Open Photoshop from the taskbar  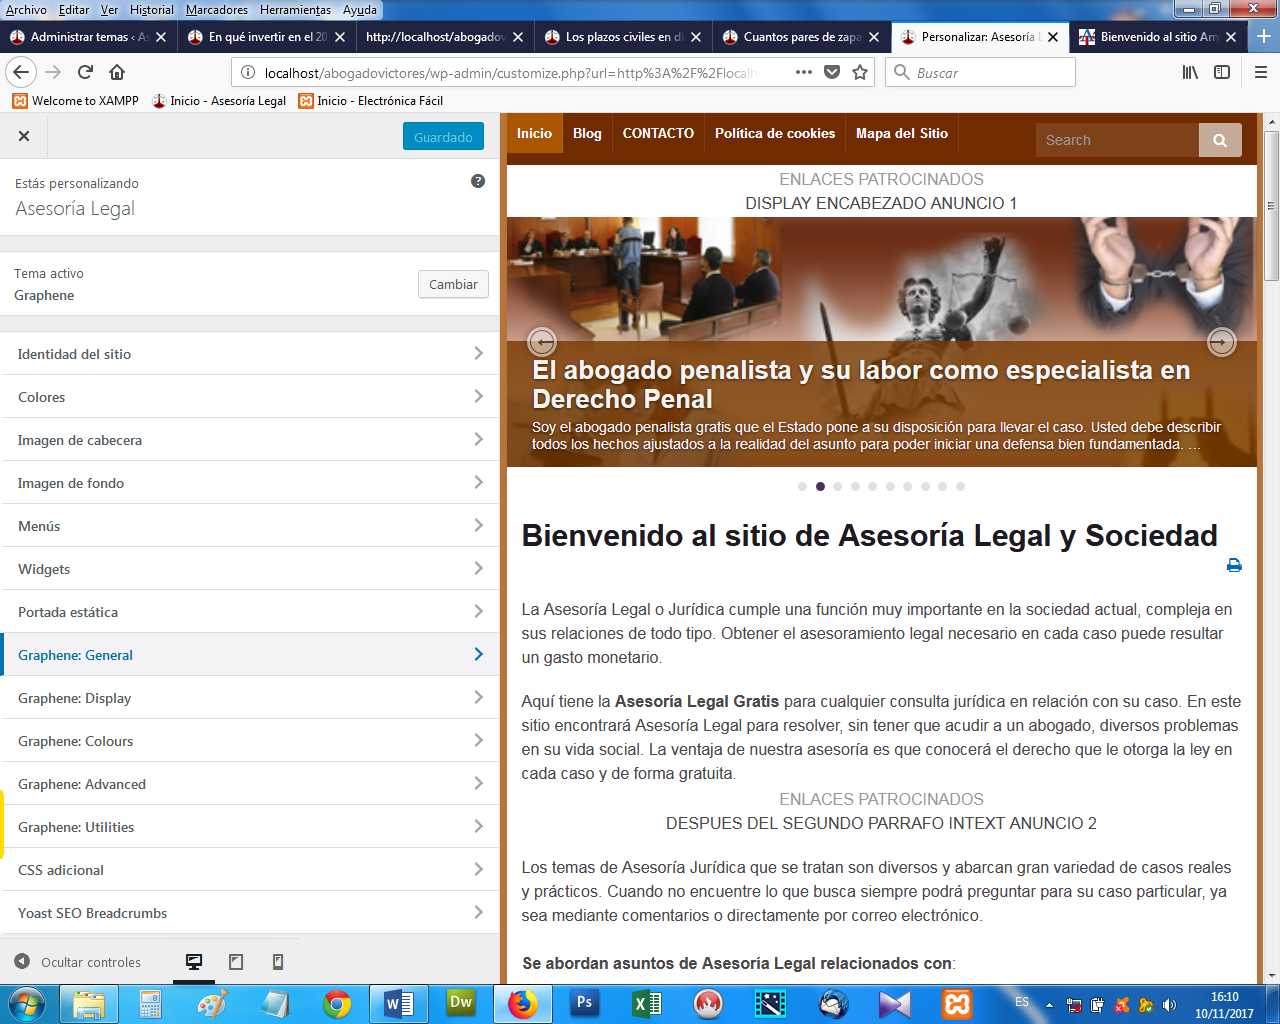[x=584, y=1003]
